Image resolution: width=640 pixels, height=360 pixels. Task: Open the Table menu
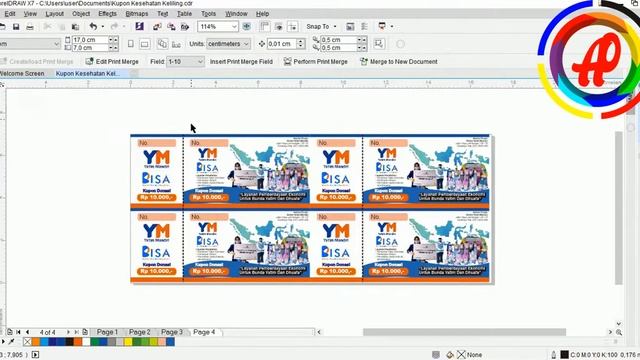(x=184, y=13)
